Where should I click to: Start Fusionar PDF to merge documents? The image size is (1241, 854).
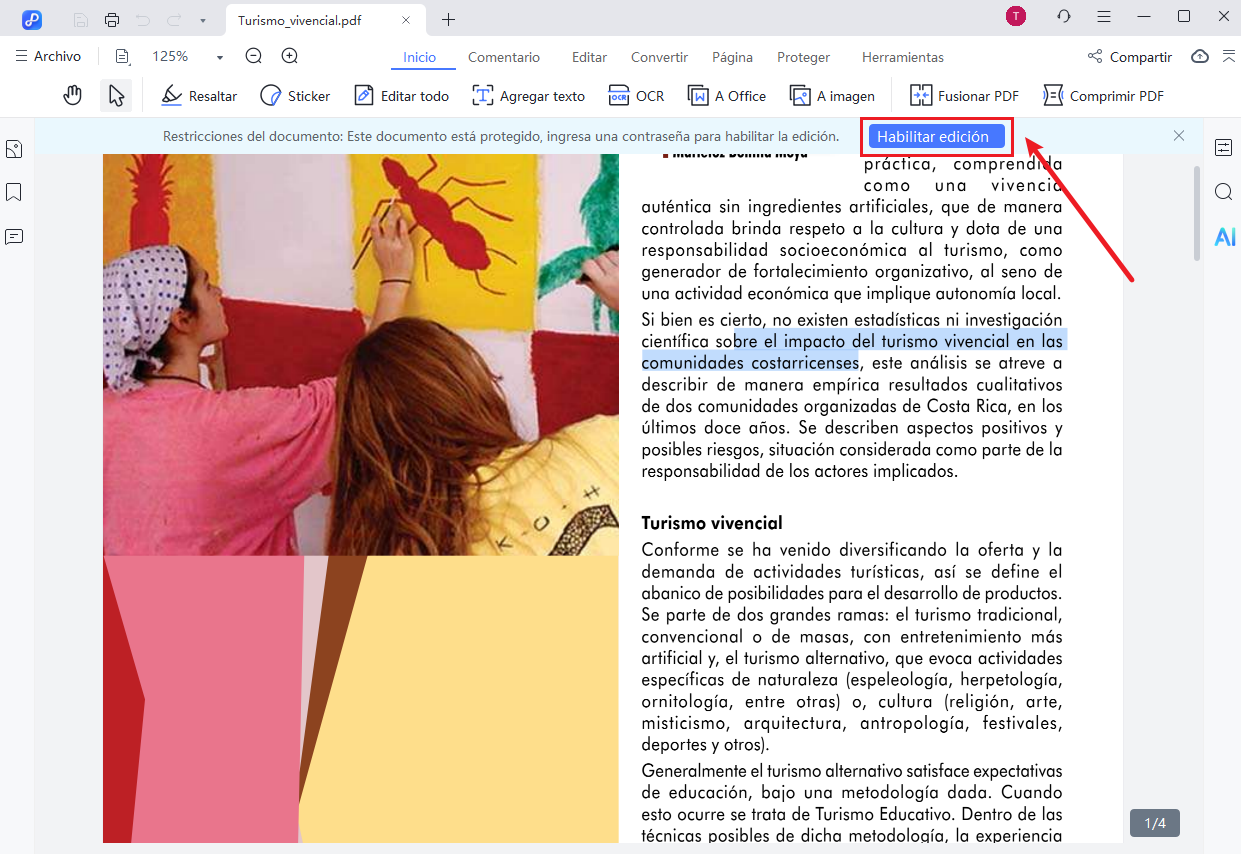963,95
